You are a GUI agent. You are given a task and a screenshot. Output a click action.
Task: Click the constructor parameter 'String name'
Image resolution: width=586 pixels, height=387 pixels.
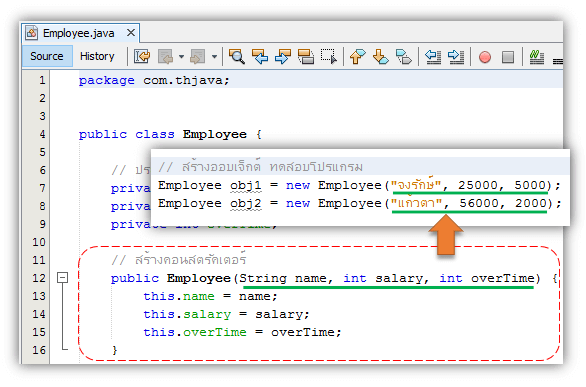pos(283,278)
